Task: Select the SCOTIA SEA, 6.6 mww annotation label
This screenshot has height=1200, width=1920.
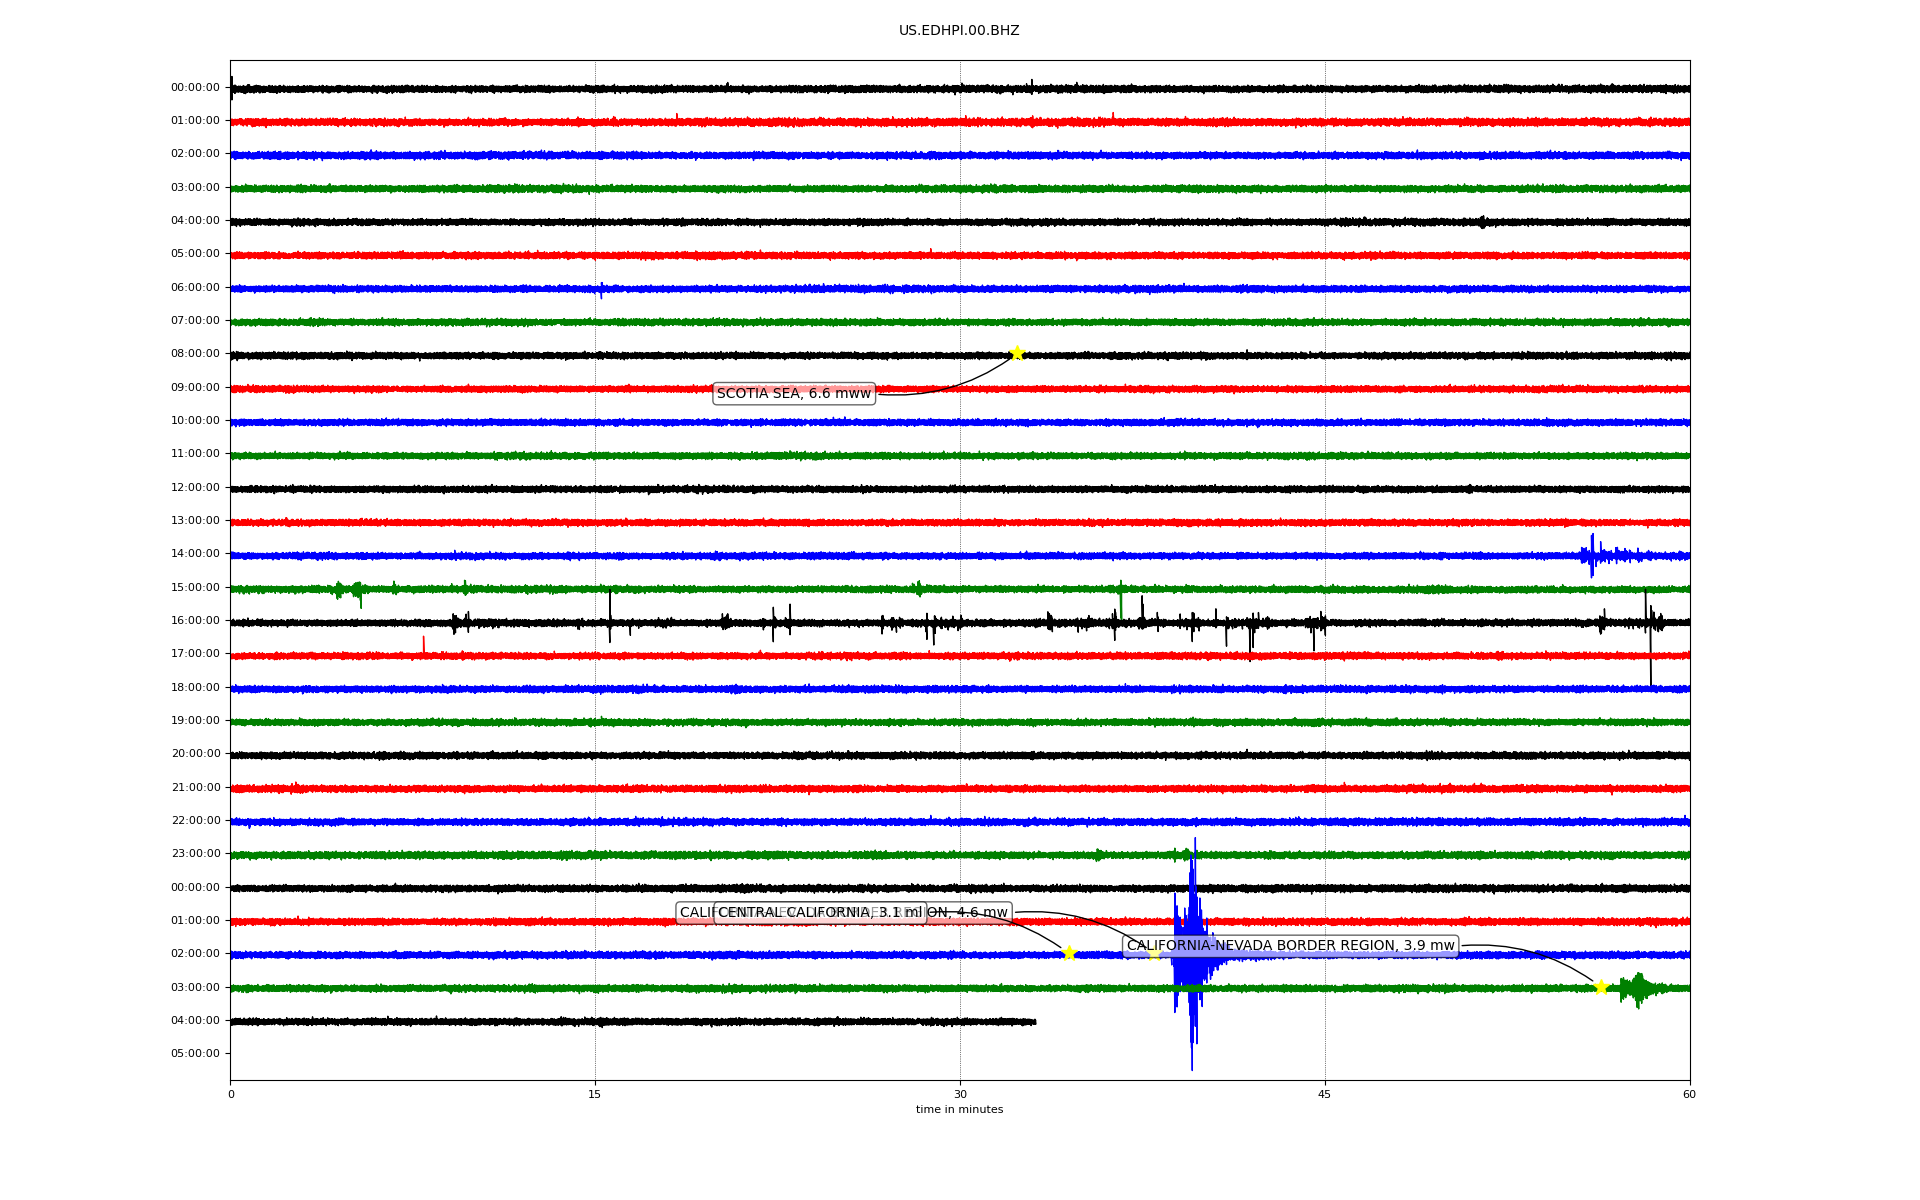Action: (794, 394)
